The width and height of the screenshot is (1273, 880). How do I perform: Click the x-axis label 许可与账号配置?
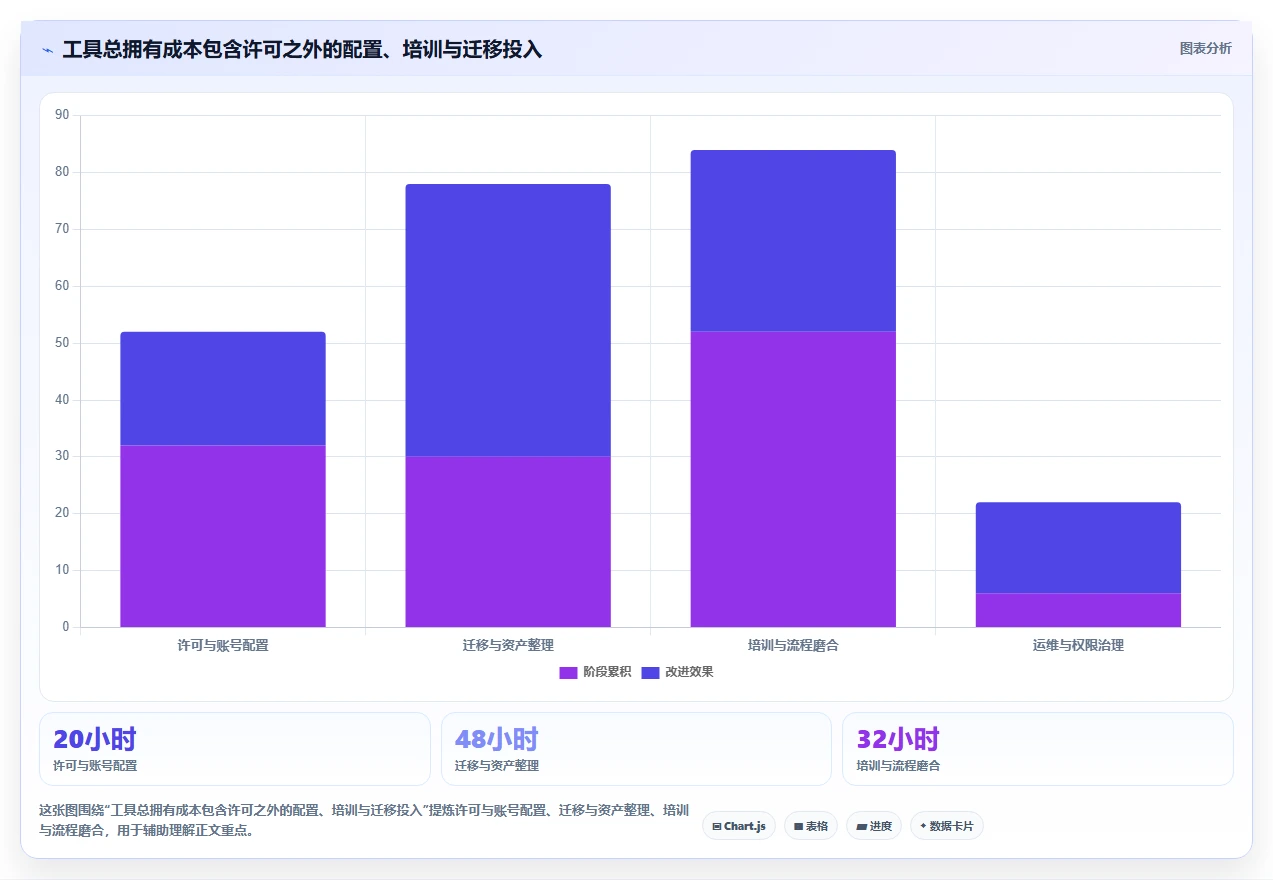223,645
